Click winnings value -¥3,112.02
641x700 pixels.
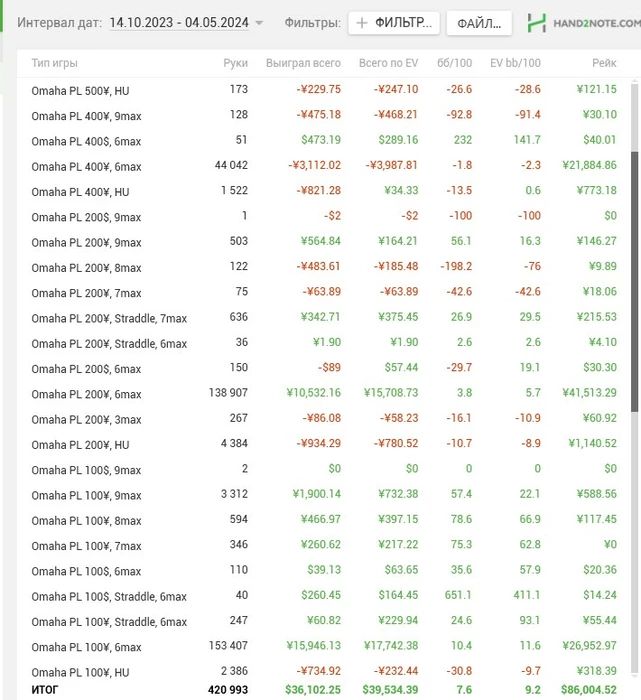point(314,166)
